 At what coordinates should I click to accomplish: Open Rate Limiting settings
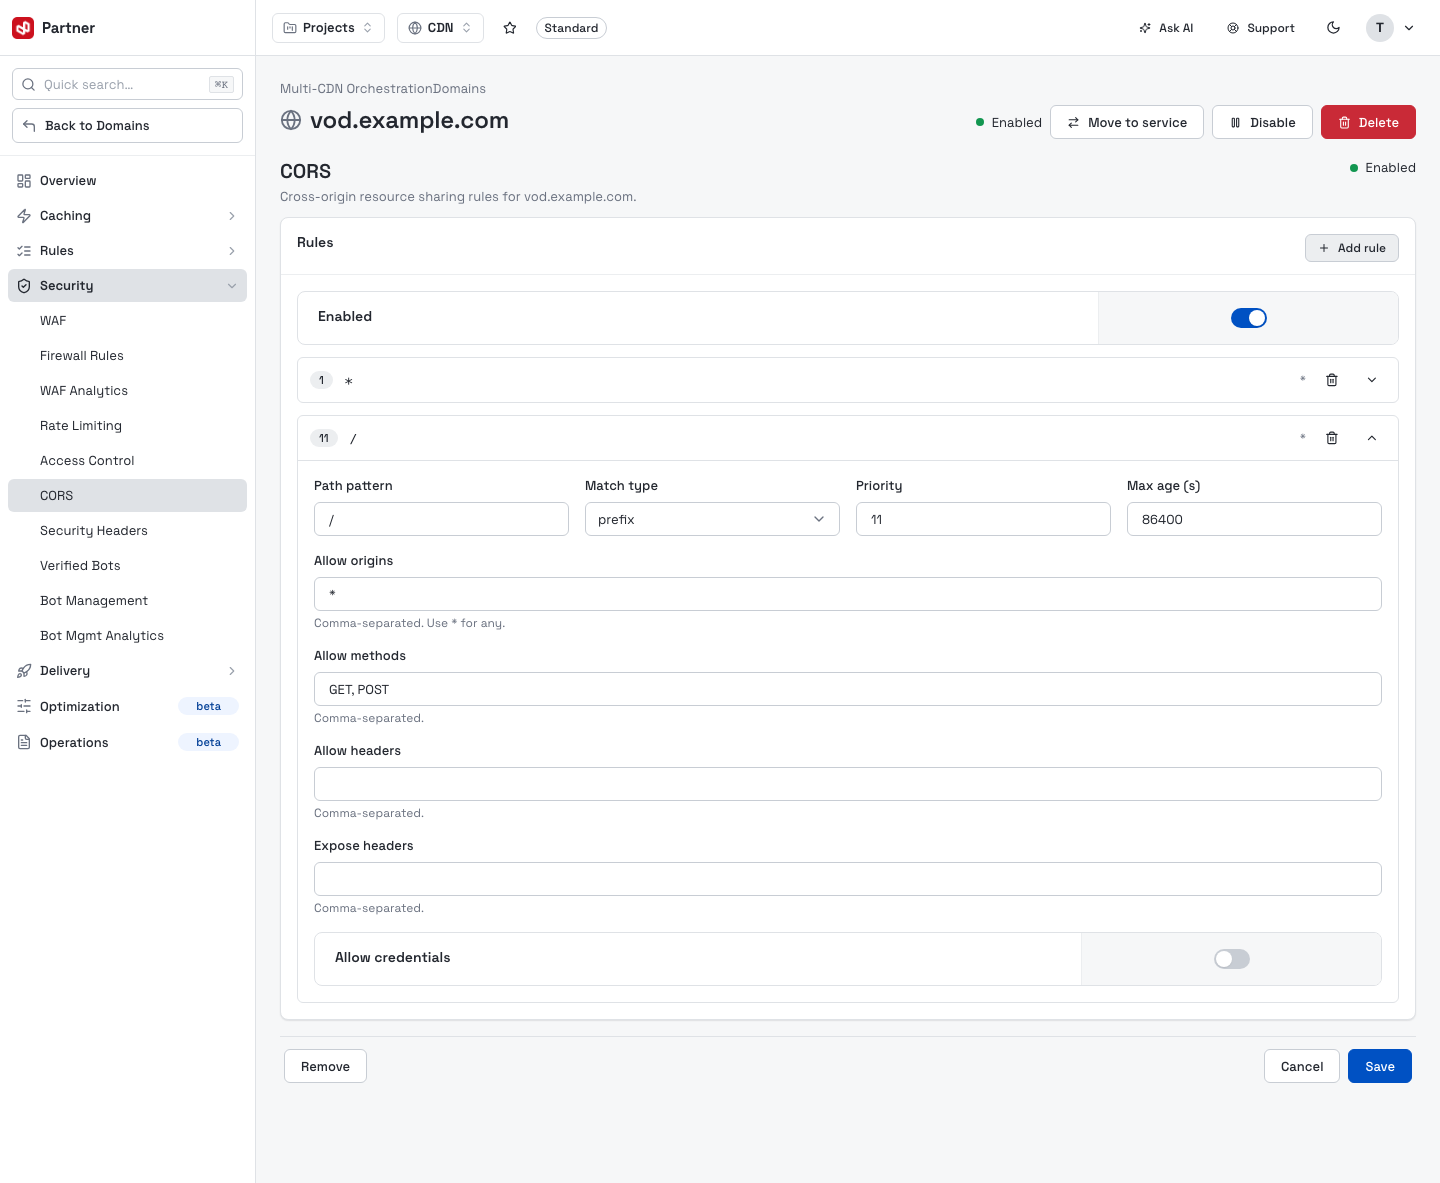[x=127, y=426]
